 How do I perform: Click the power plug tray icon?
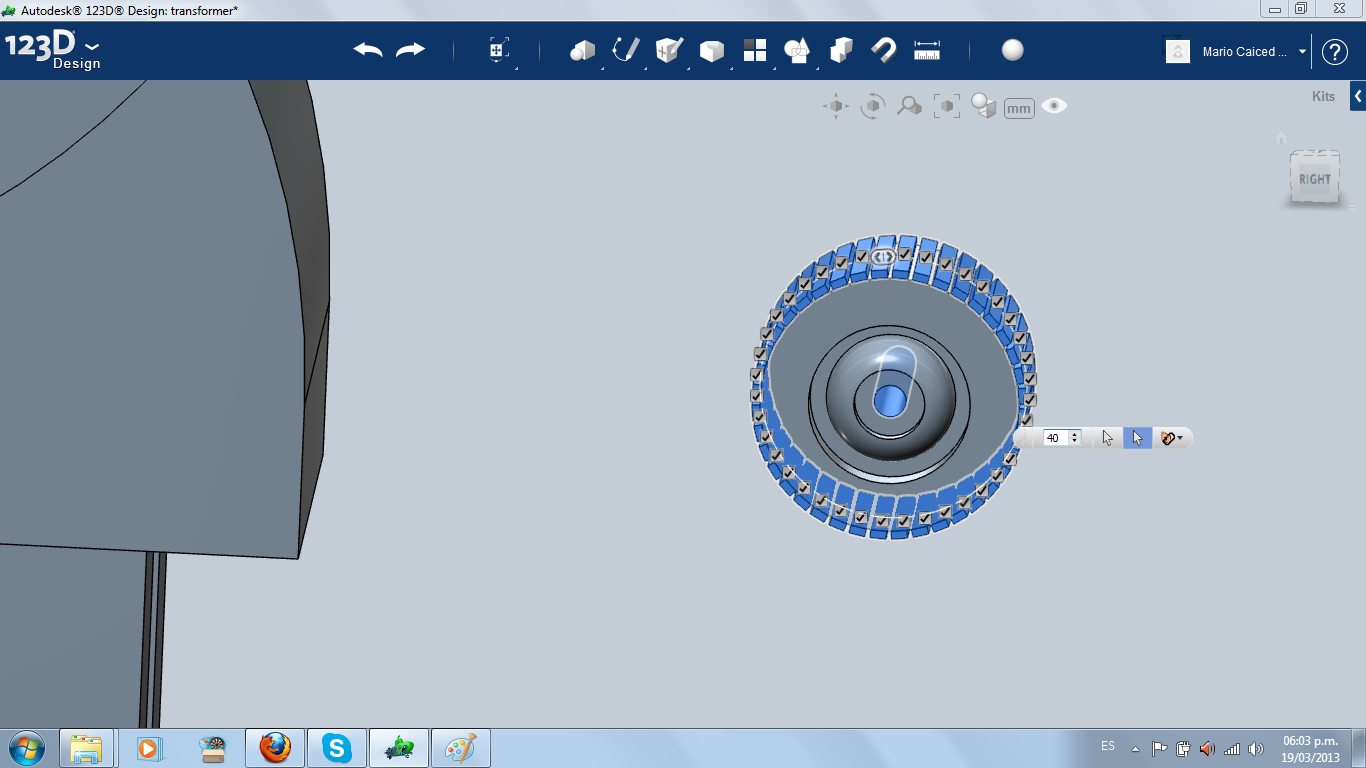click(1184, 748)
